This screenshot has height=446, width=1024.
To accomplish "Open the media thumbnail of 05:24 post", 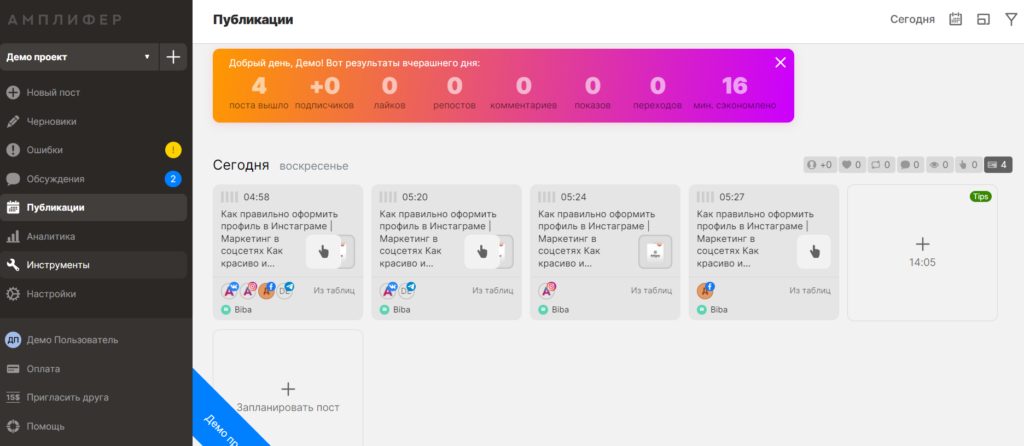I will point(655,252).
